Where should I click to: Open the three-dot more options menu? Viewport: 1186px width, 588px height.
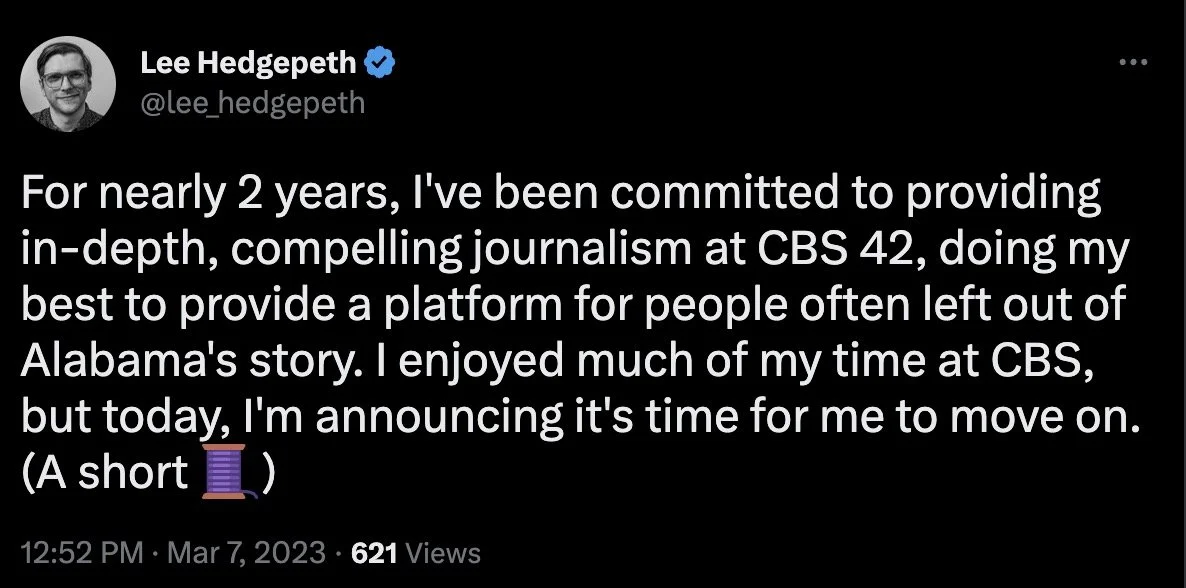click(x=1133, y=64)
